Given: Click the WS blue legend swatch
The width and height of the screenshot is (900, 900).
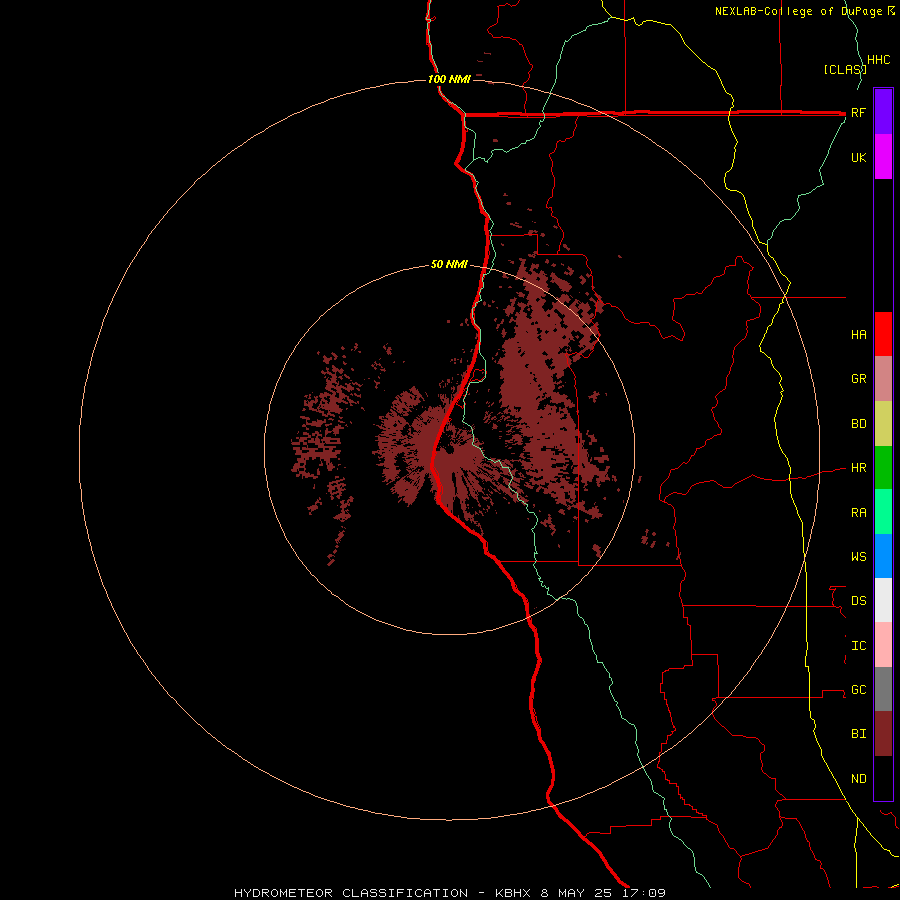Looking at the screenshot, I should coord(883,556).
